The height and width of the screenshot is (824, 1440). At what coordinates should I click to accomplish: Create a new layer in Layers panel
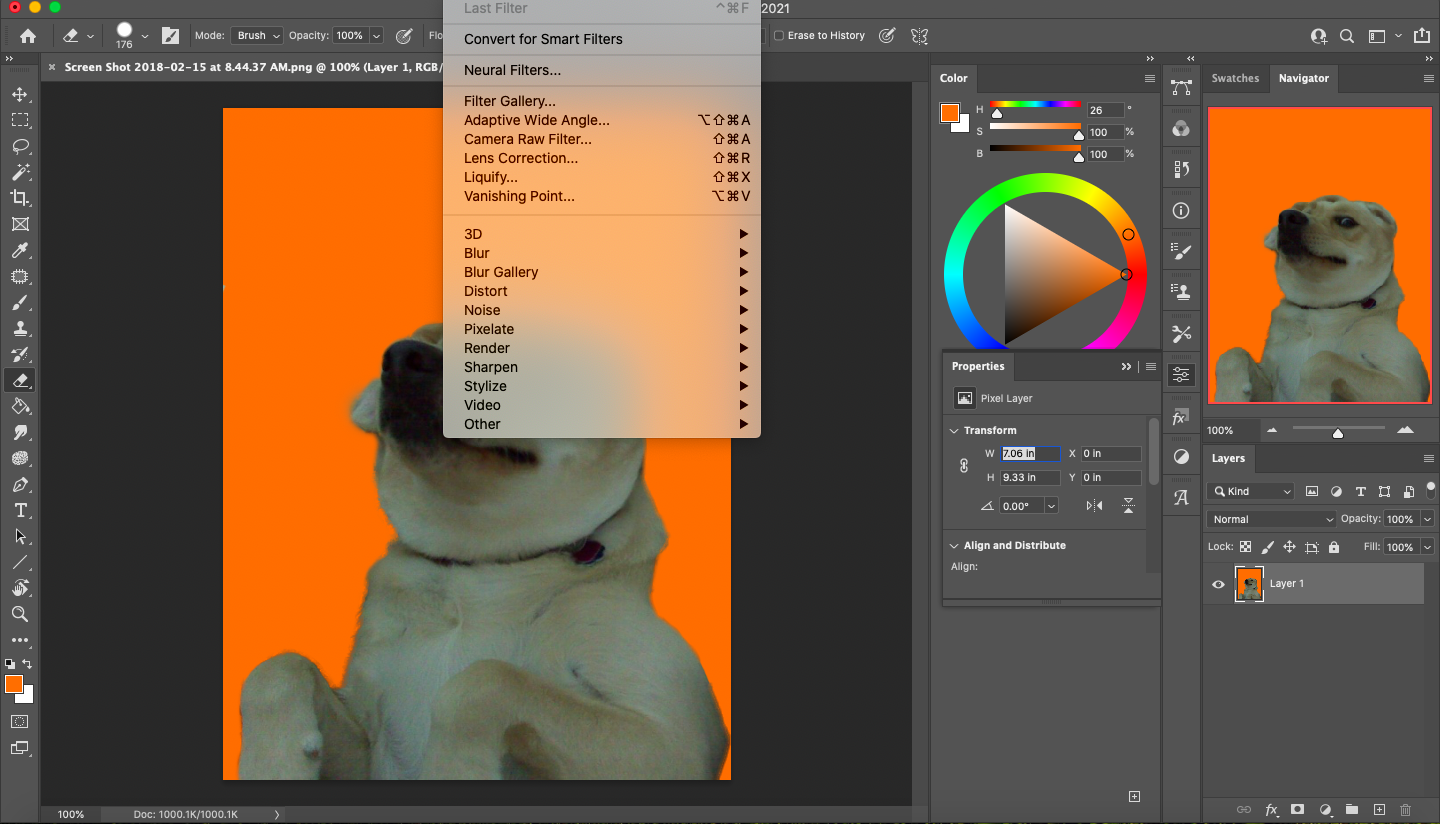point(1379,809)
